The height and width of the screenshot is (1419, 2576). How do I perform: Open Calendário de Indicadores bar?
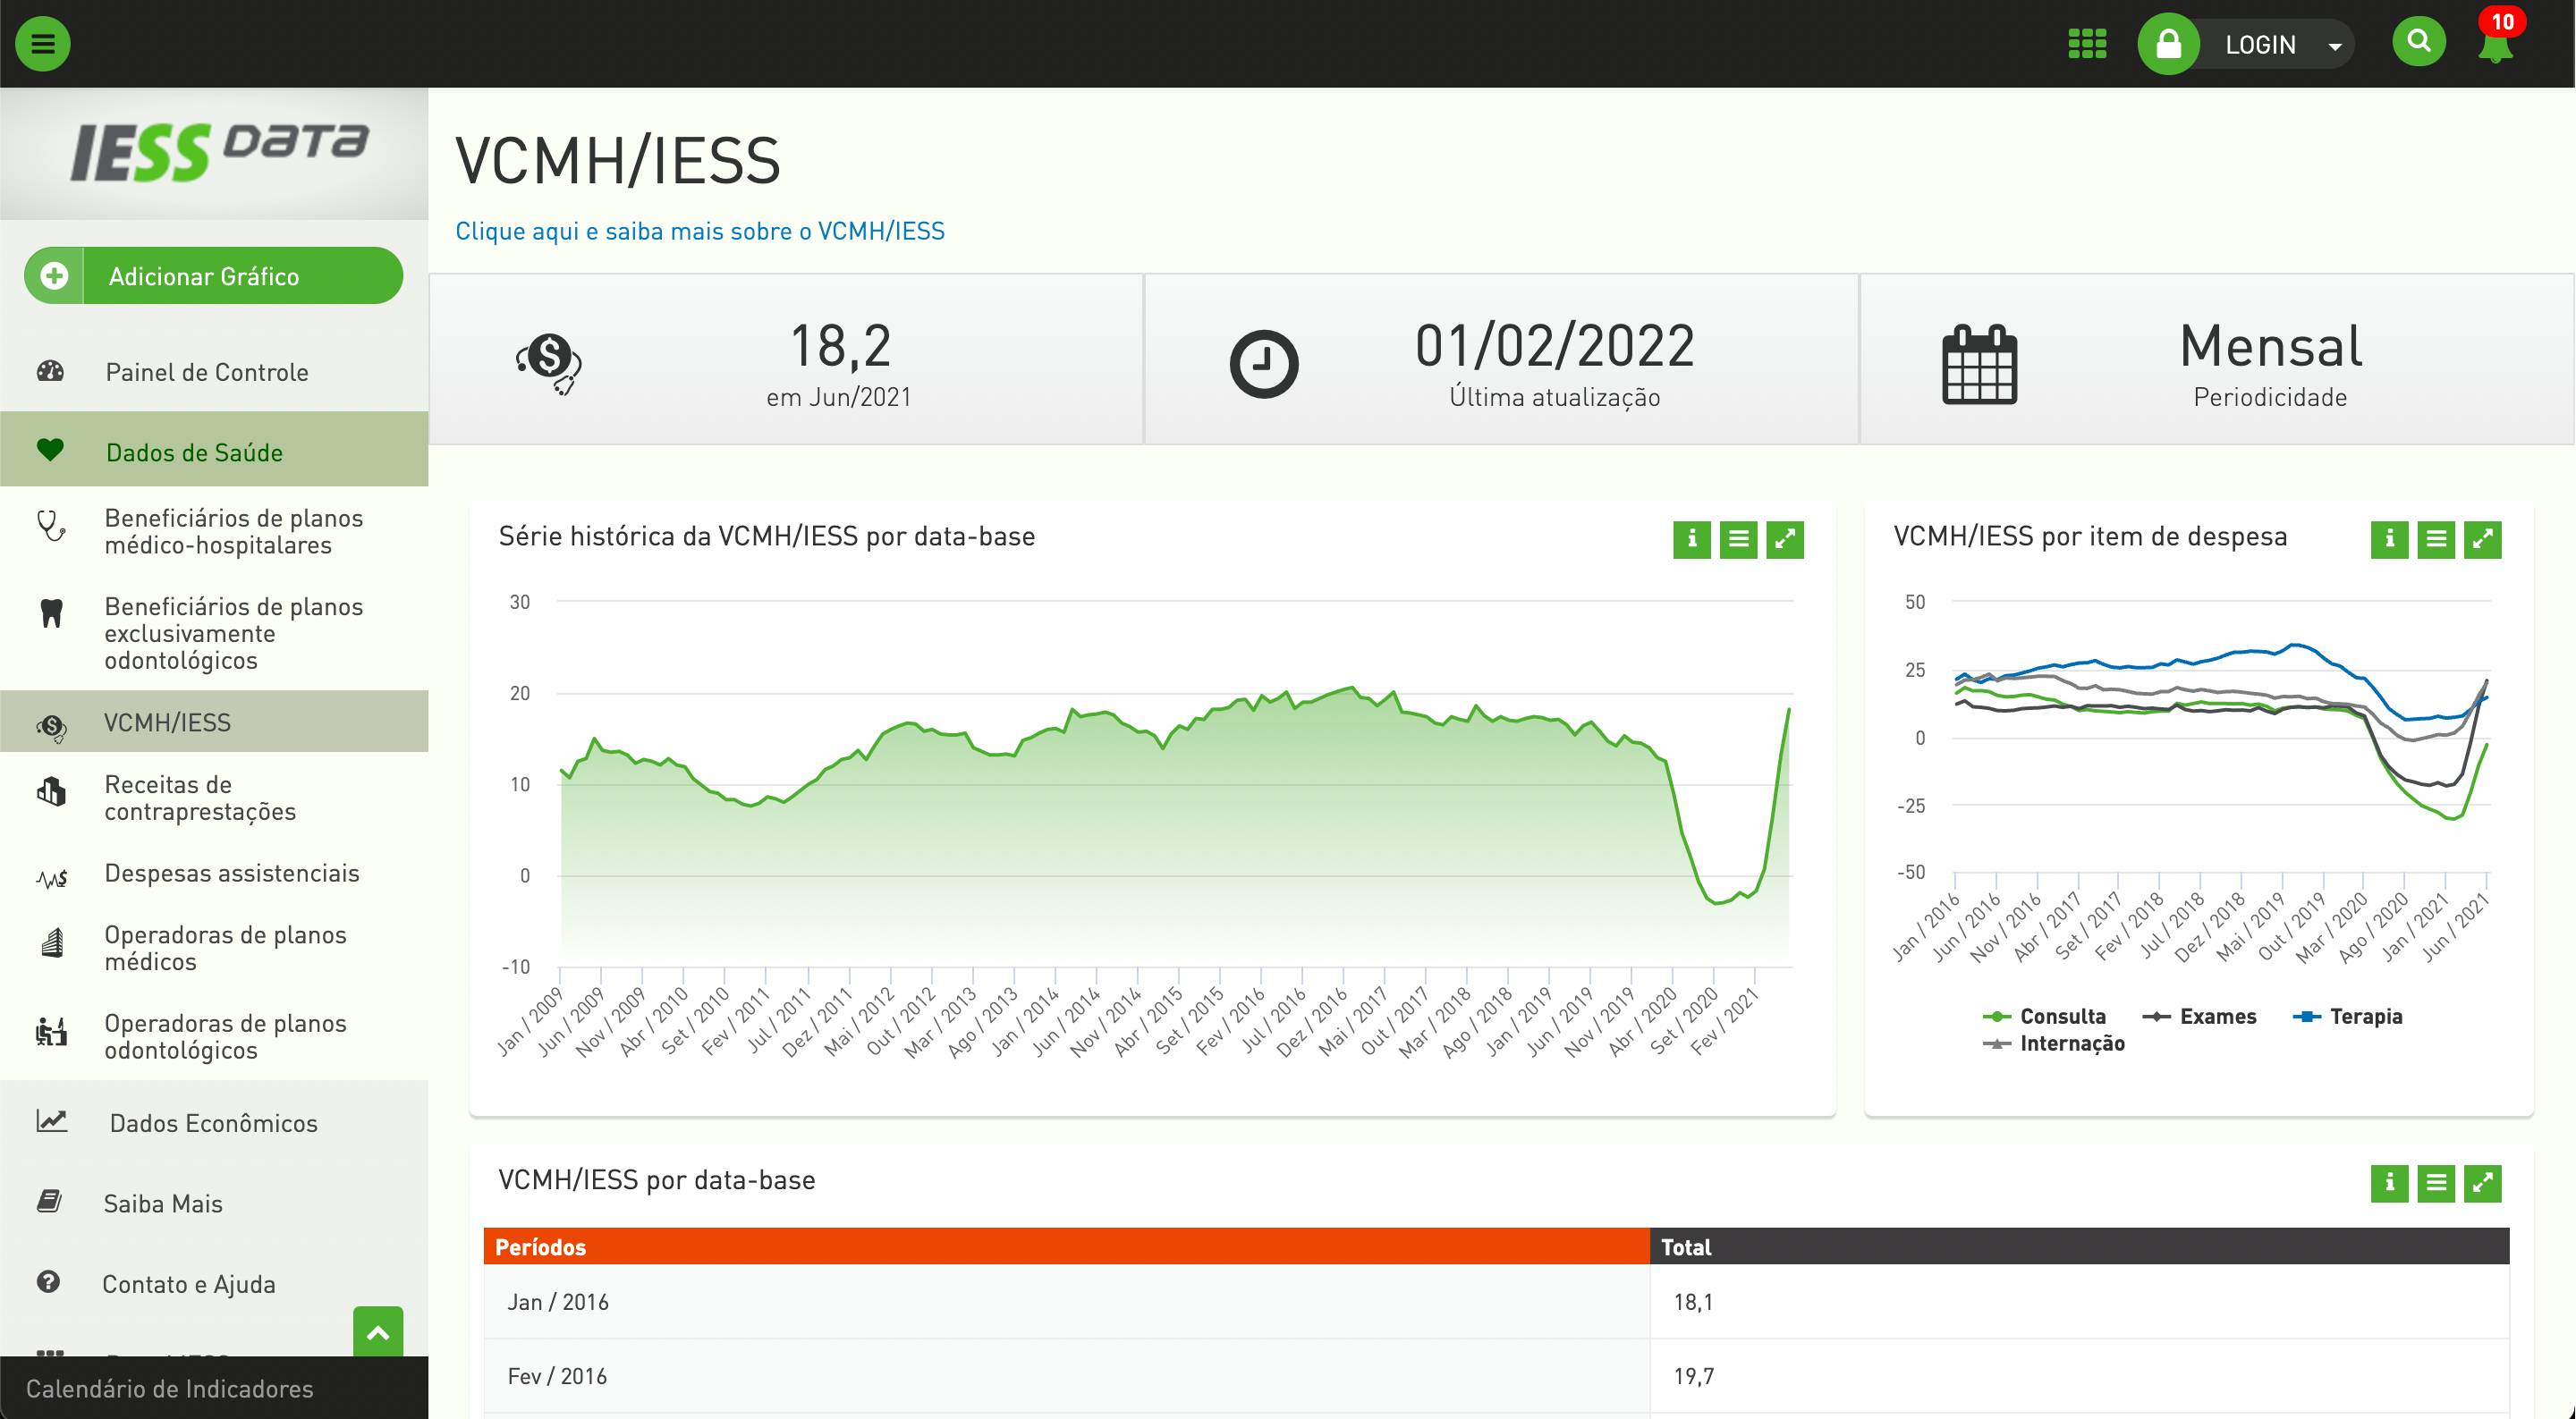(x=214, y=1388)
